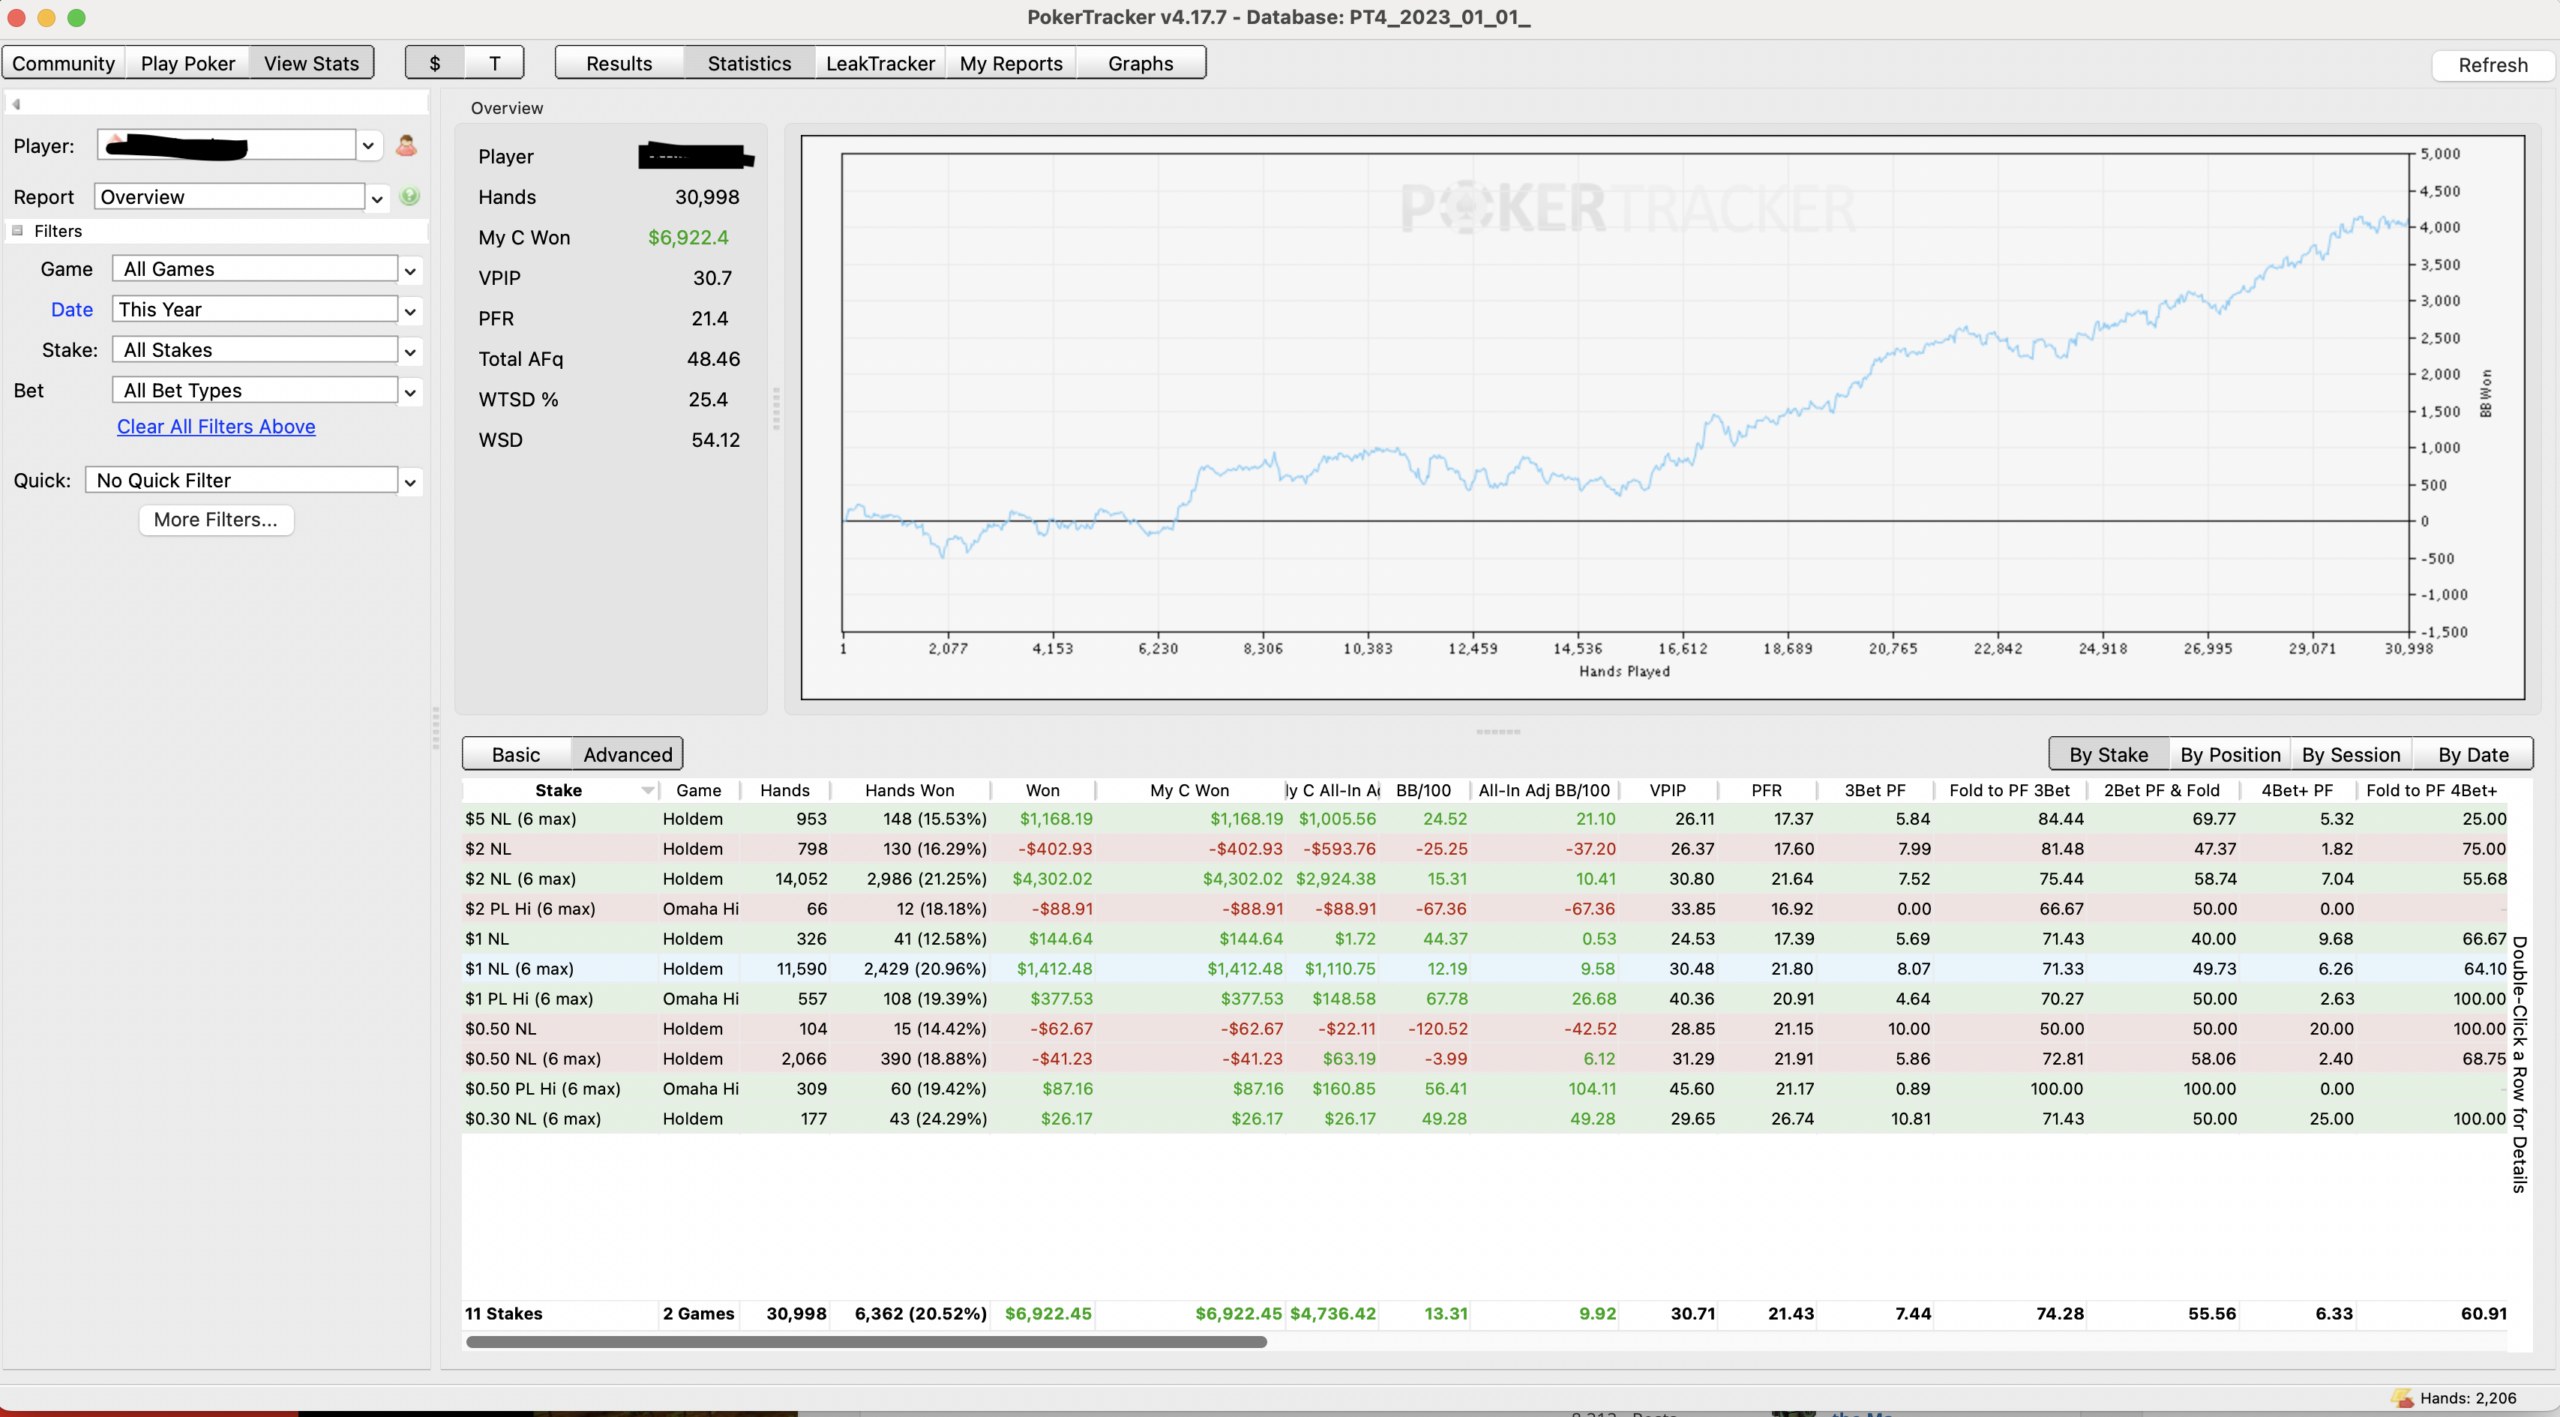This screenshot has height=1417, width=2560.
Task: Switch to cash game mode with $ toggle
Action: point(434,63)
